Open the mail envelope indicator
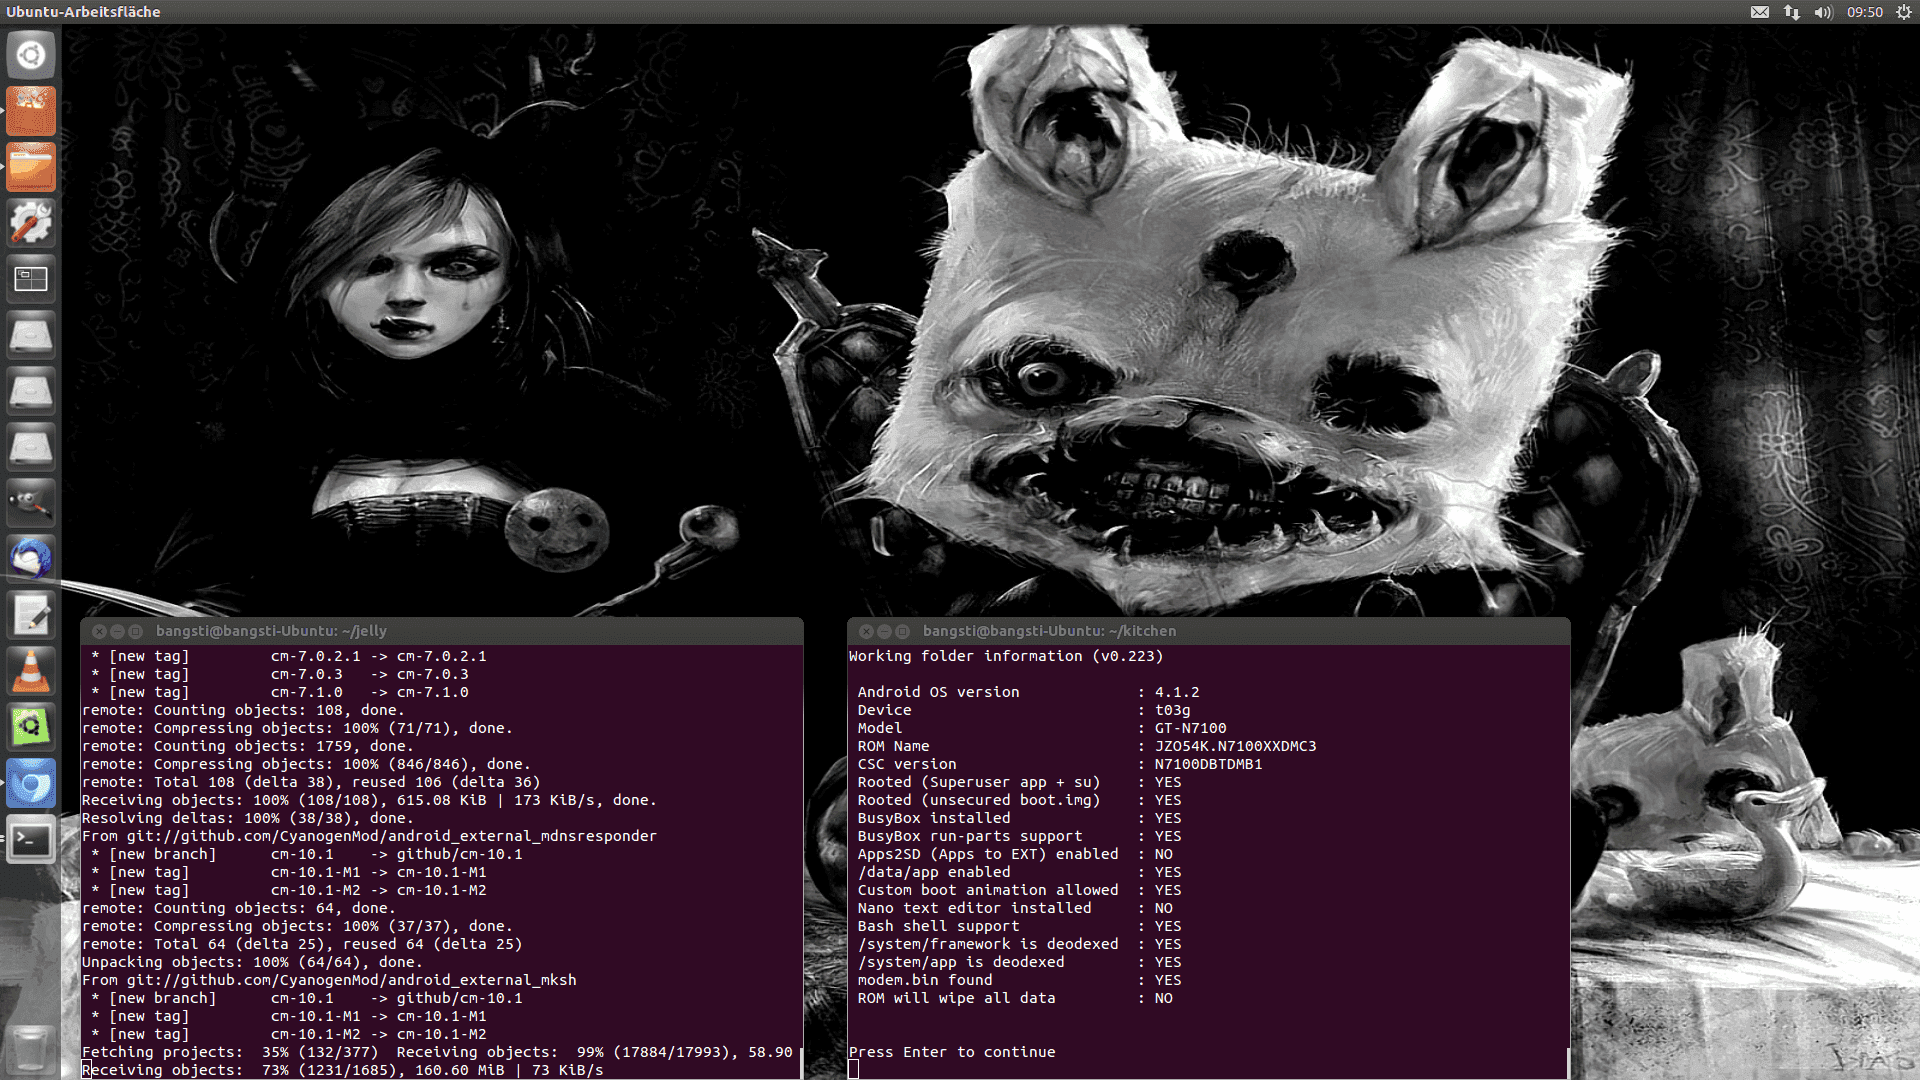The image size is (1920, 1080). (x=1760, y=12)
